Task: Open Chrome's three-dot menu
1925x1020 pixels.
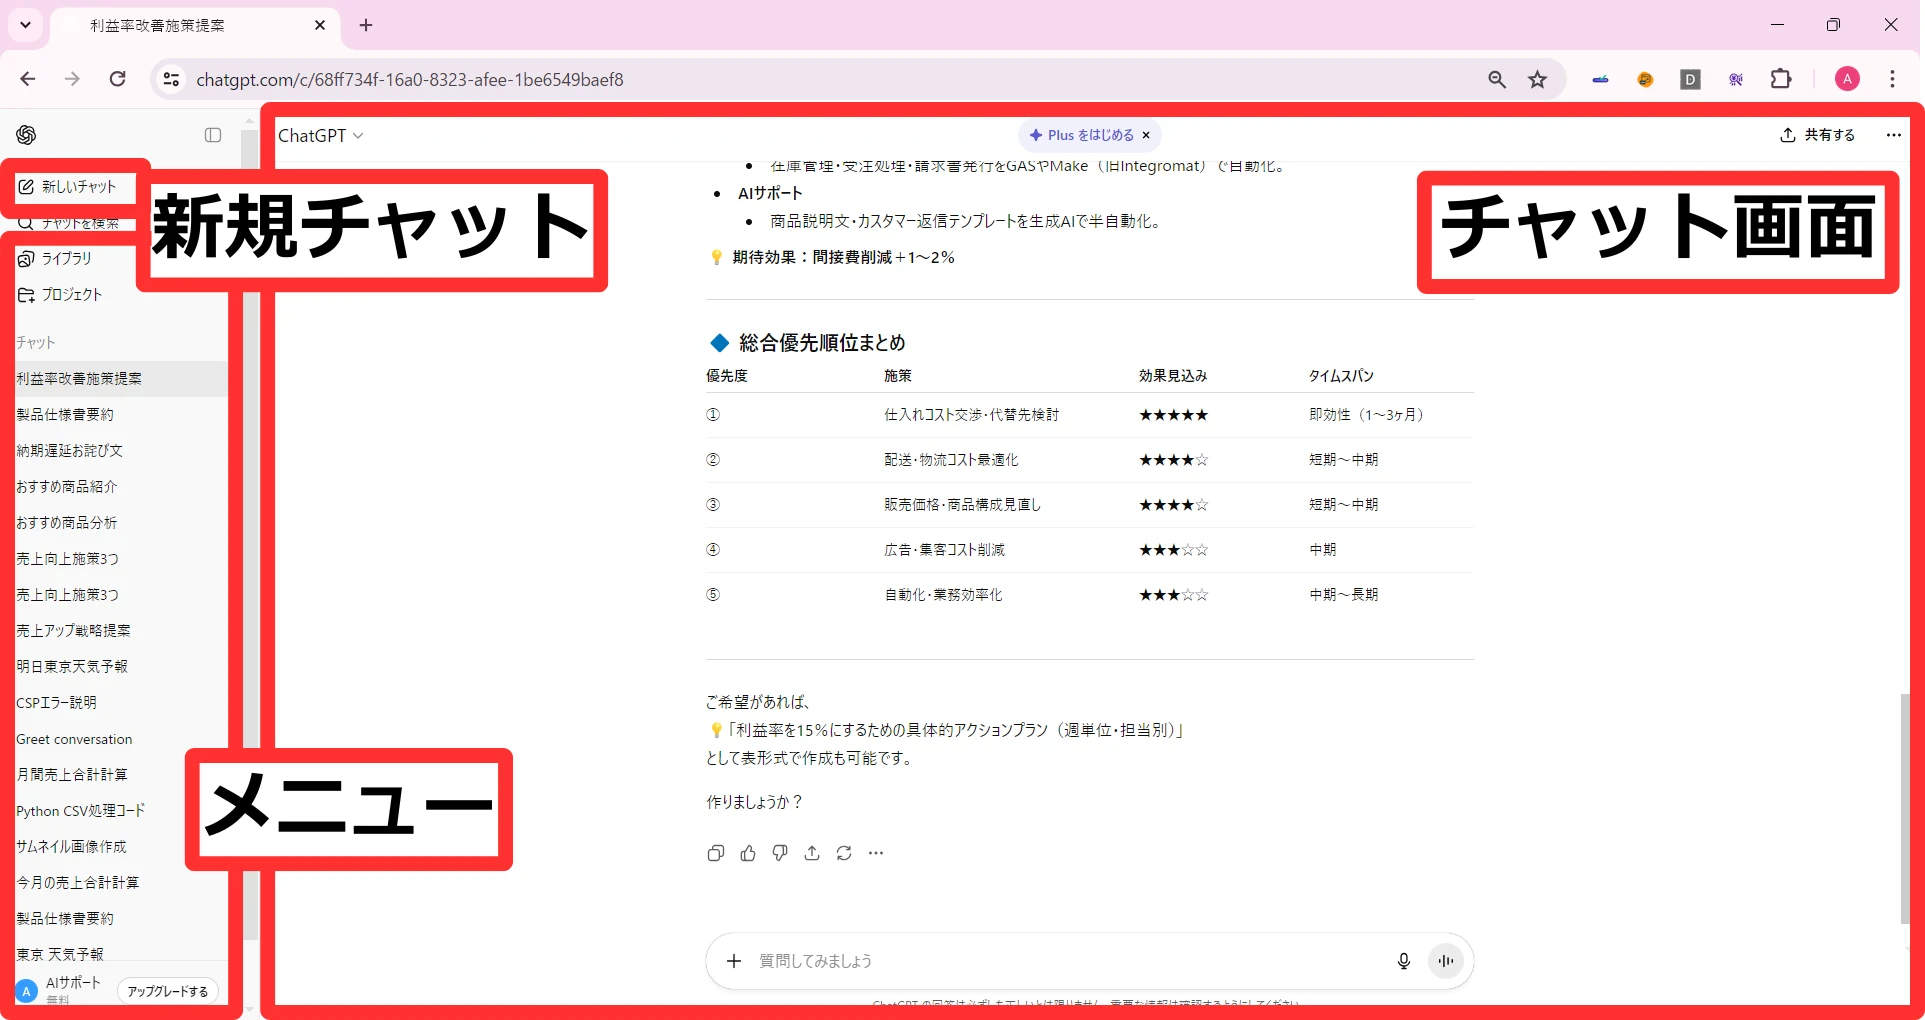Action: [1893, 79]
